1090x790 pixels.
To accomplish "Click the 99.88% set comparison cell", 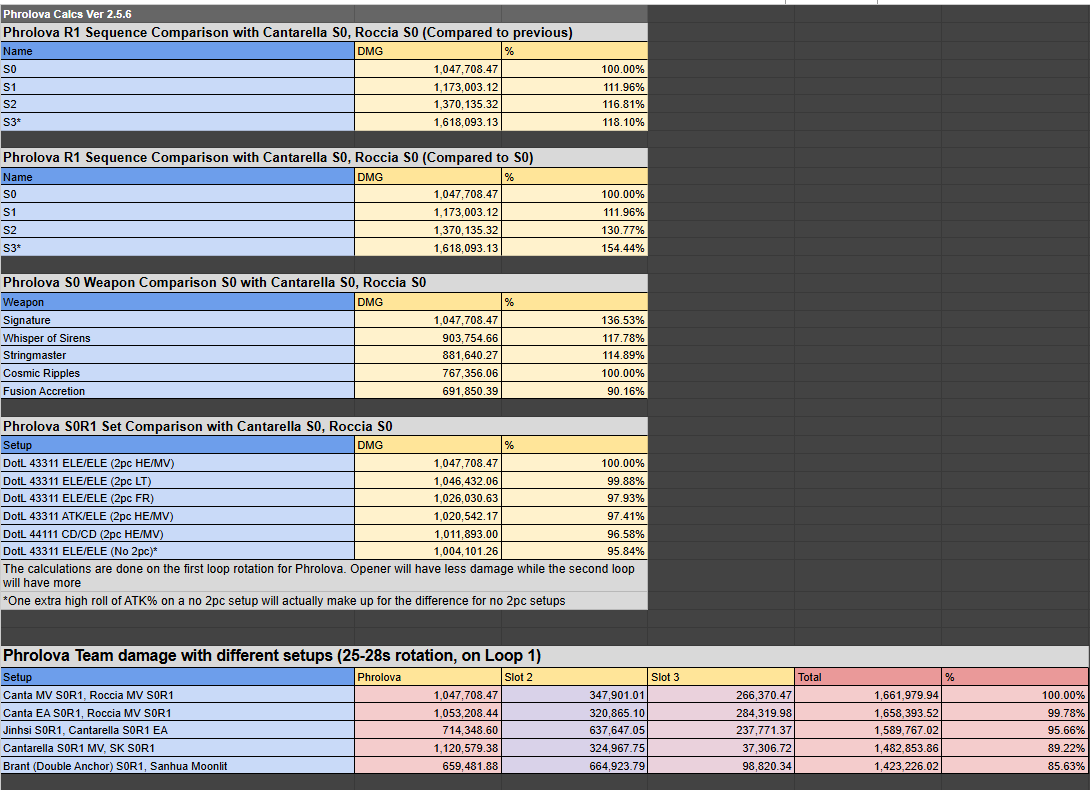I will tap(575, 481).
